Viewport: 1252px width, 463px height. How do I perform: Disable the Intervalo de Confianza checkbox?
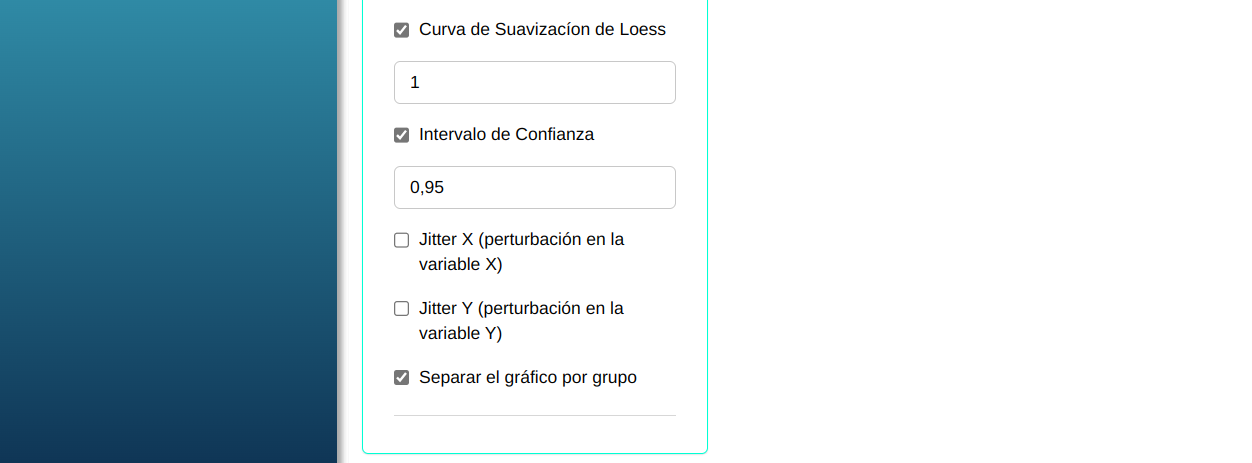[402, 135]
